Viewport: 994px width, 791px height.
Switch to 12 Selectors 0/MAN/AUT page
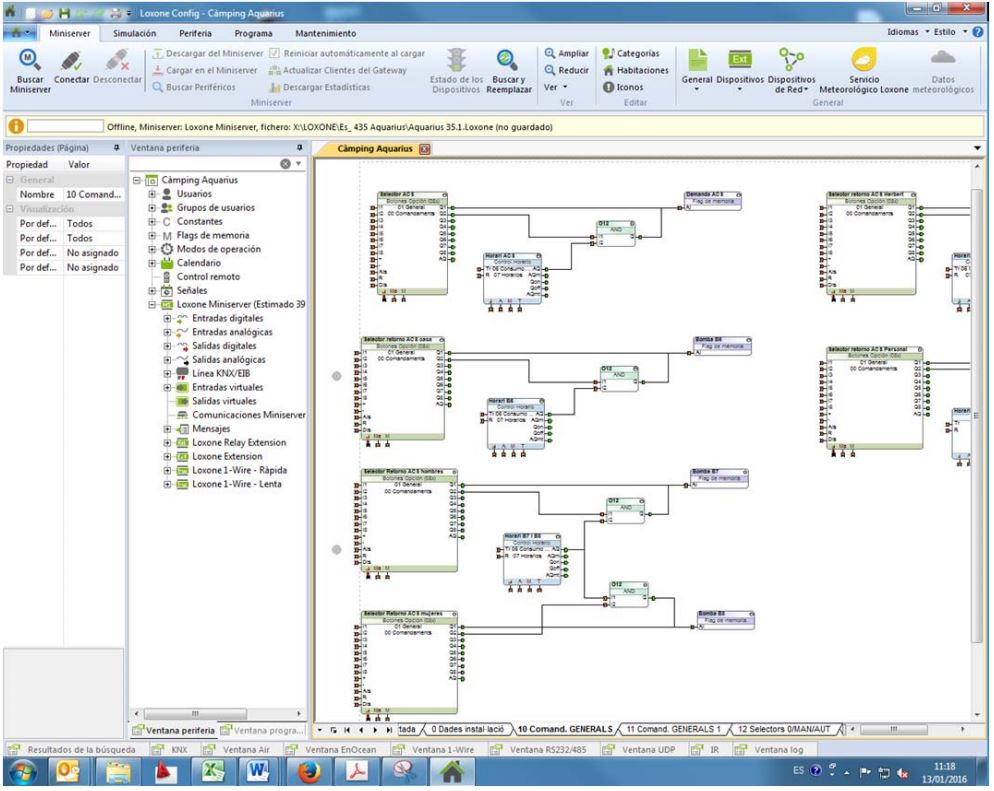tap(784, 730)
